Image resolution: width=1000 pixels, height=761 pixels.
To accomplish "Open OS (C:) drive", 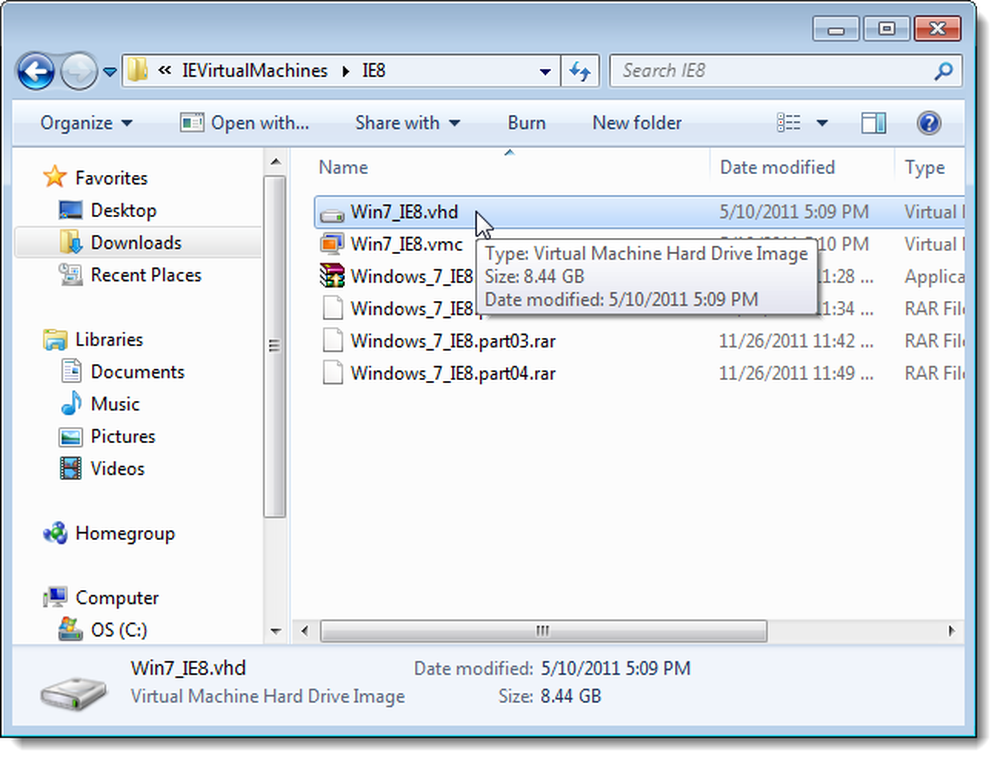I will point(119,630).
